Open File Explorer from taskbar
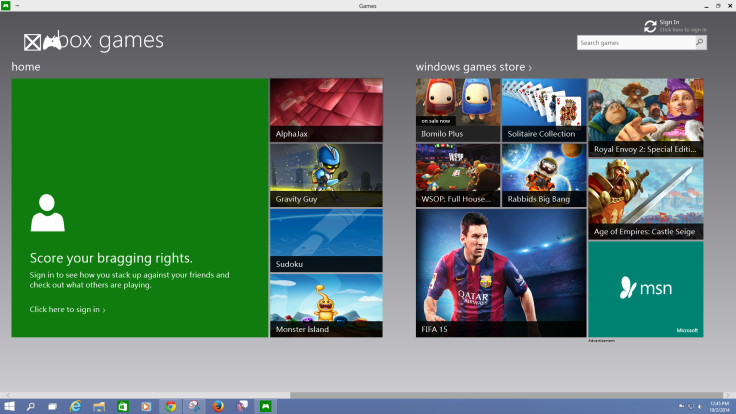 (x=99, y=406)
